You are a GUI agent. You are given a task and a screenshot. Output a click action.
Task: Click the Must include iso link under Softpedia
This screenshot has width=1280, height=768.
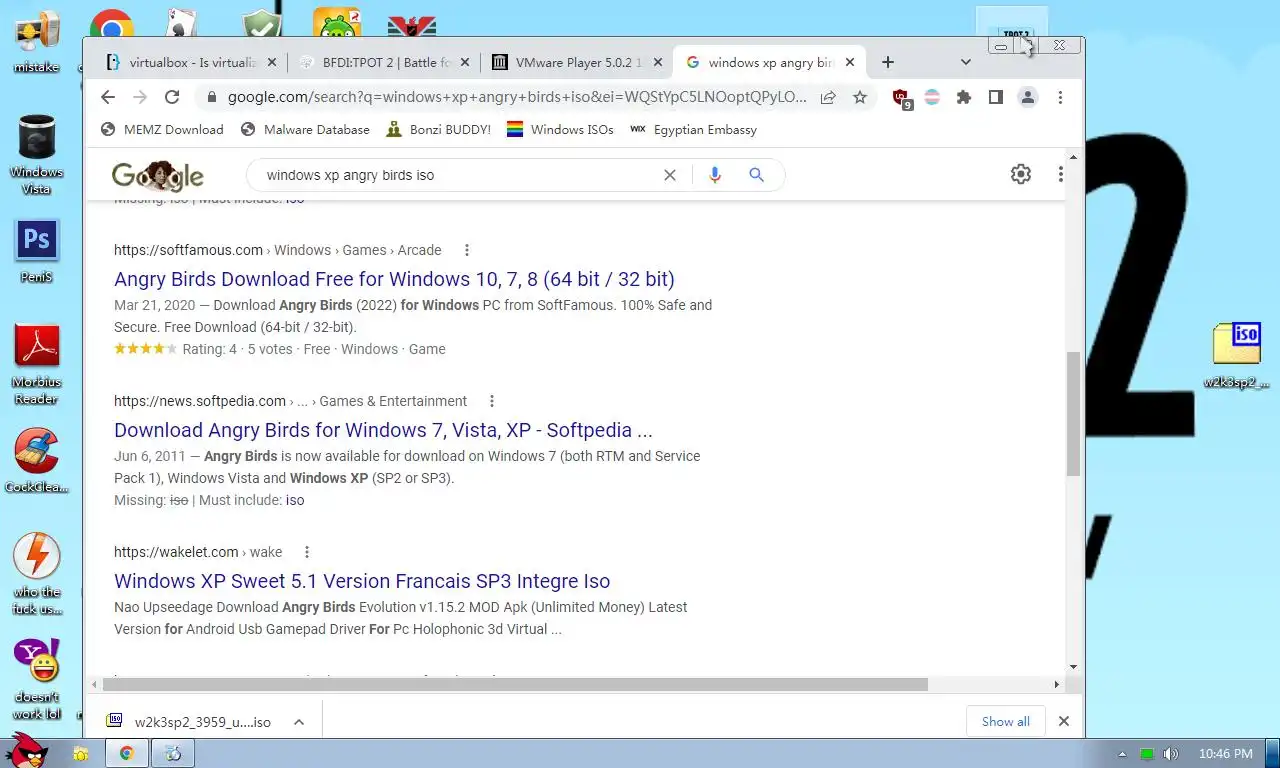[x=295, y=500]
